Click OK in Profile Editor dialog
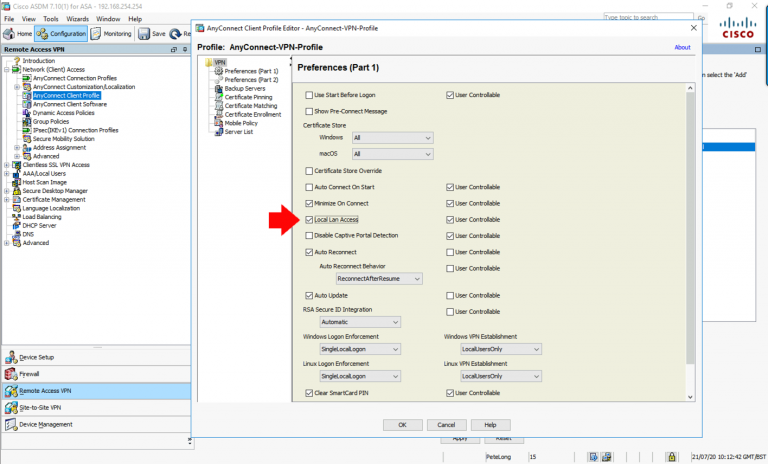Image resolution: width=768 pixels, height=464 pixels. [403, 425]
